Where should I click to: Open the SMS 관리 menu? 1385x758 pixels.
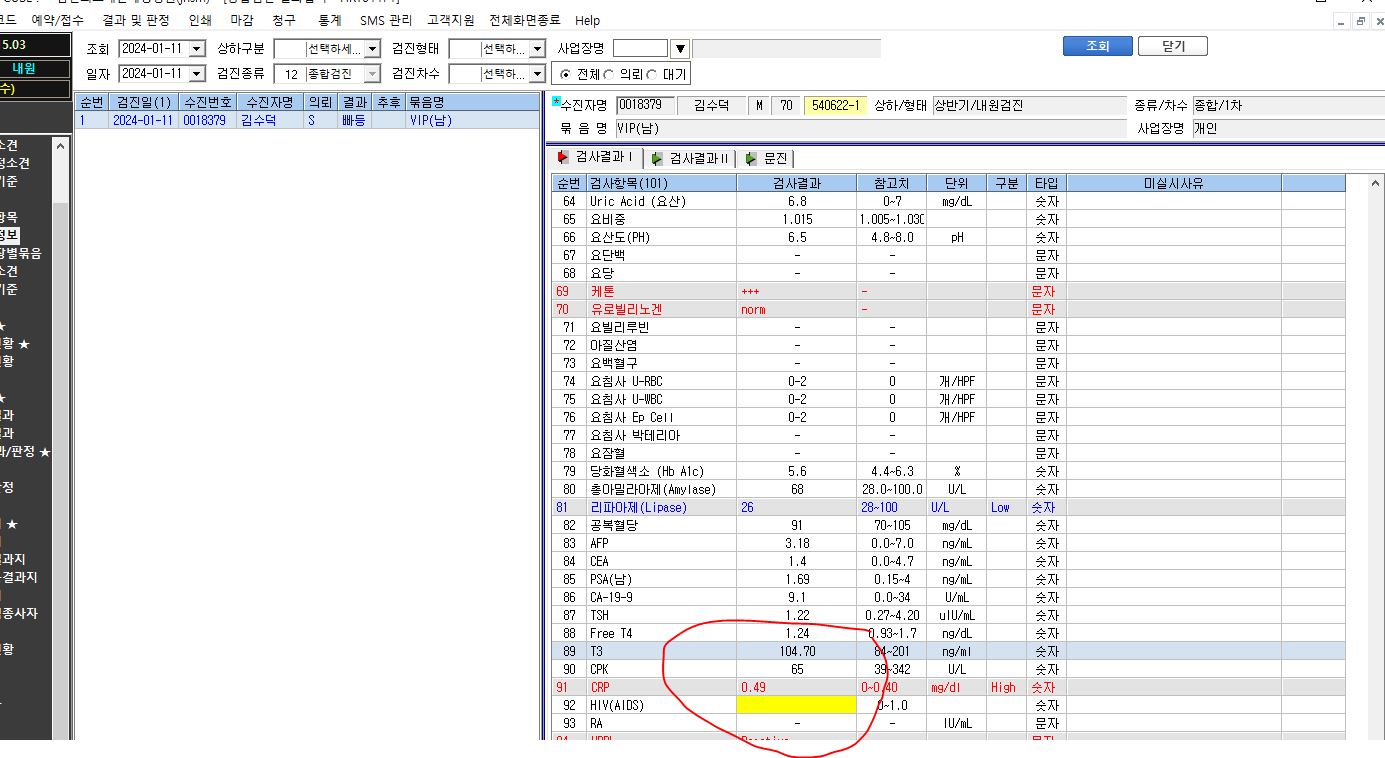(386, 20)
